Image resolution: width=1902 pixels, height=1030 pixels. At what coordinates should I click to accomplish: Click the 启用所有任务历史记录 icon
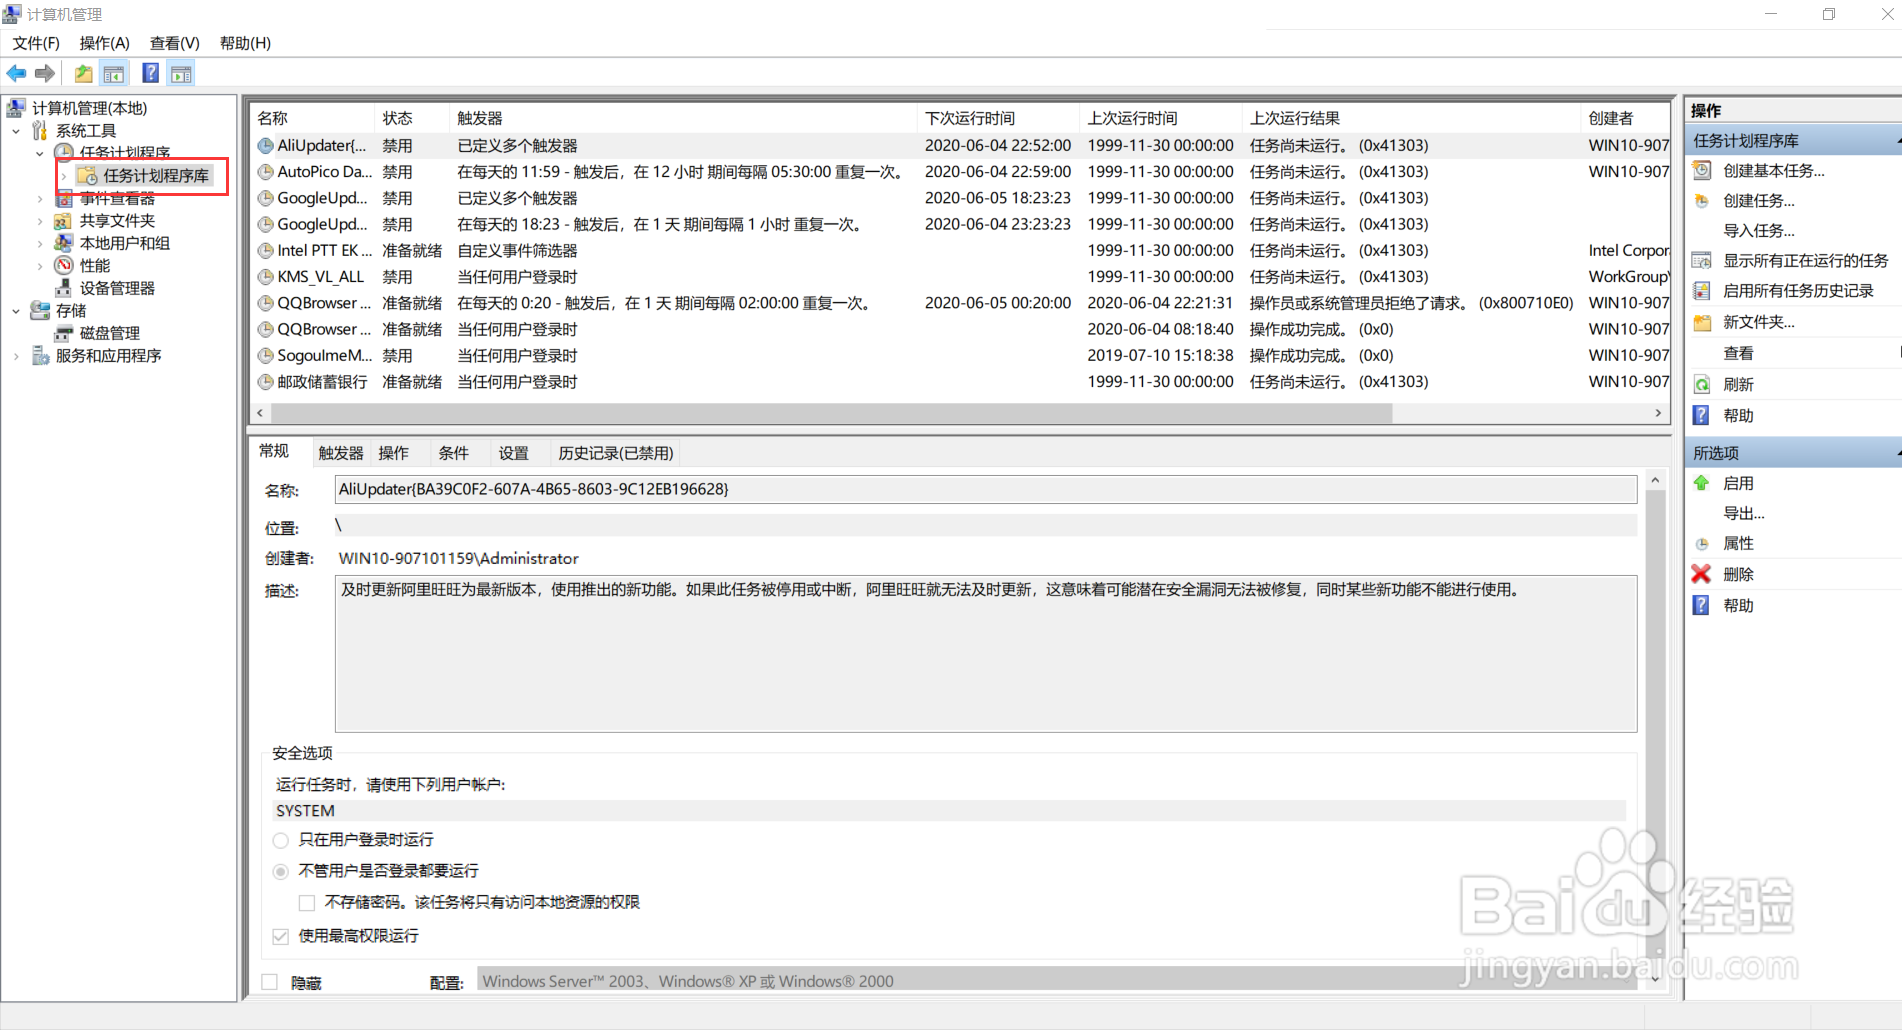pyautogui.click(x=1702, y=290)
